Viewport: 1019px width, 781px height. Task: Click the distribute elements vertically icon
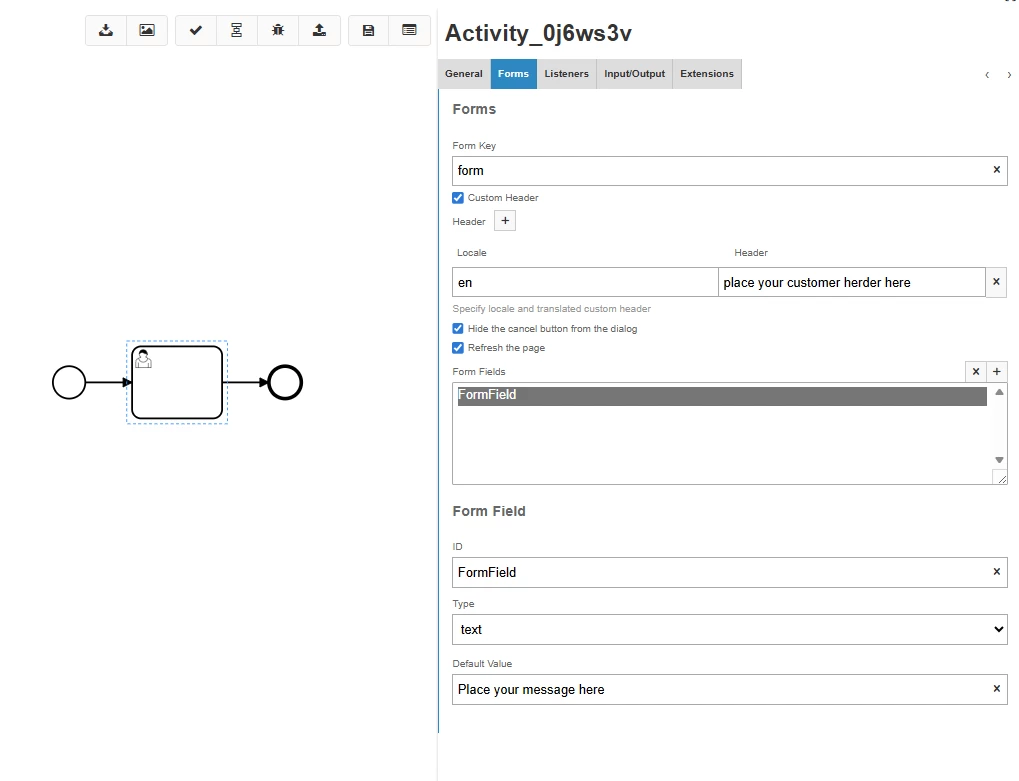(x=237, y=31)
